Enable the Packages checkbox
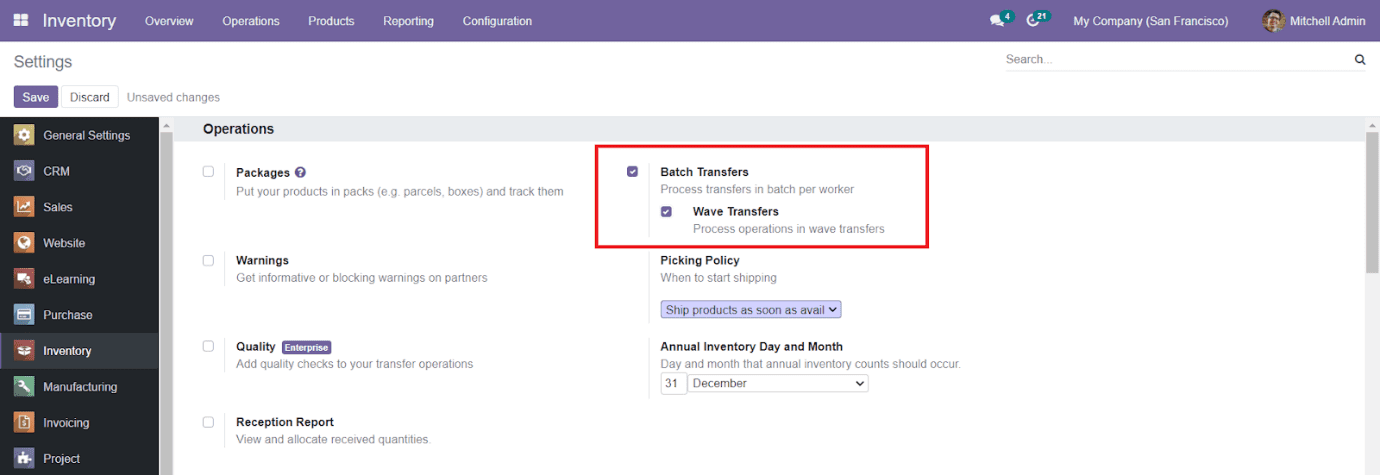Screen dimensions: 1380x475 (x=208, y=172)
